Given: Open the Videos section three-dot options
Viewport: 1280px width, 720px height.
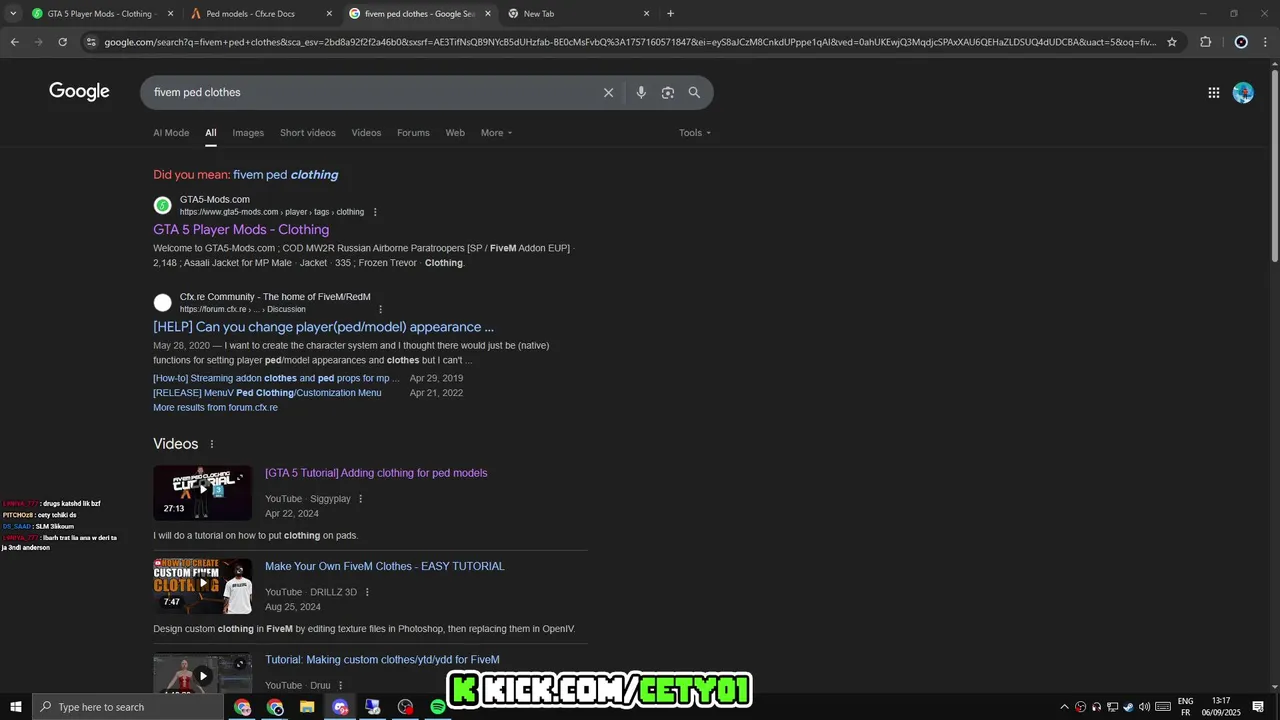Looking at the screenshot, I should pos(211,444).
